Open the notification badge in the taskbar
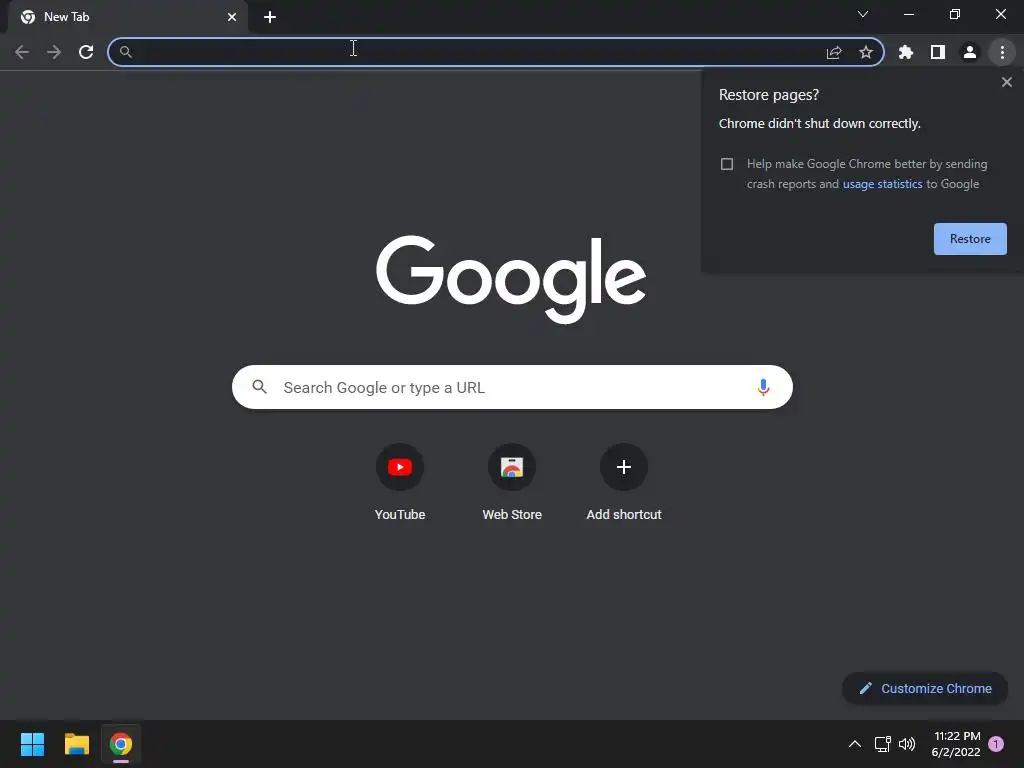 coord(996,744)
